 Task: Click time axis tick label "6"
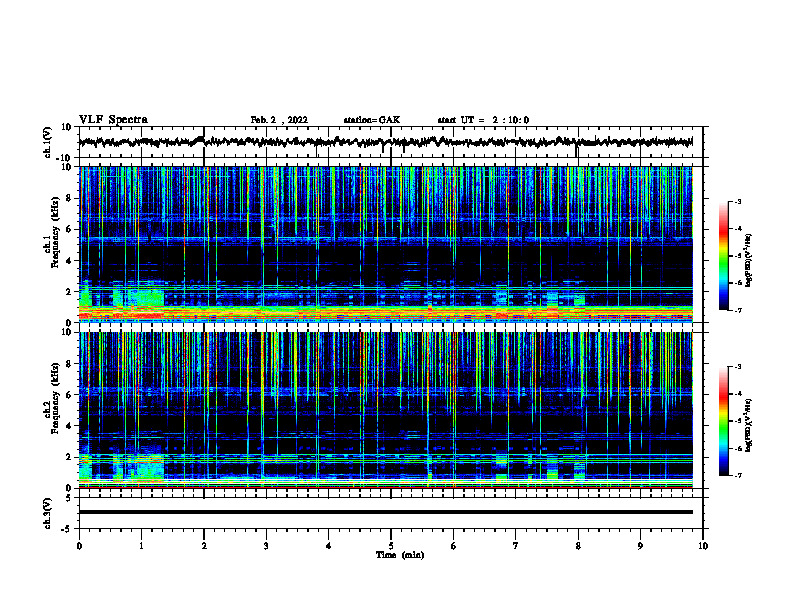(454, 546)
